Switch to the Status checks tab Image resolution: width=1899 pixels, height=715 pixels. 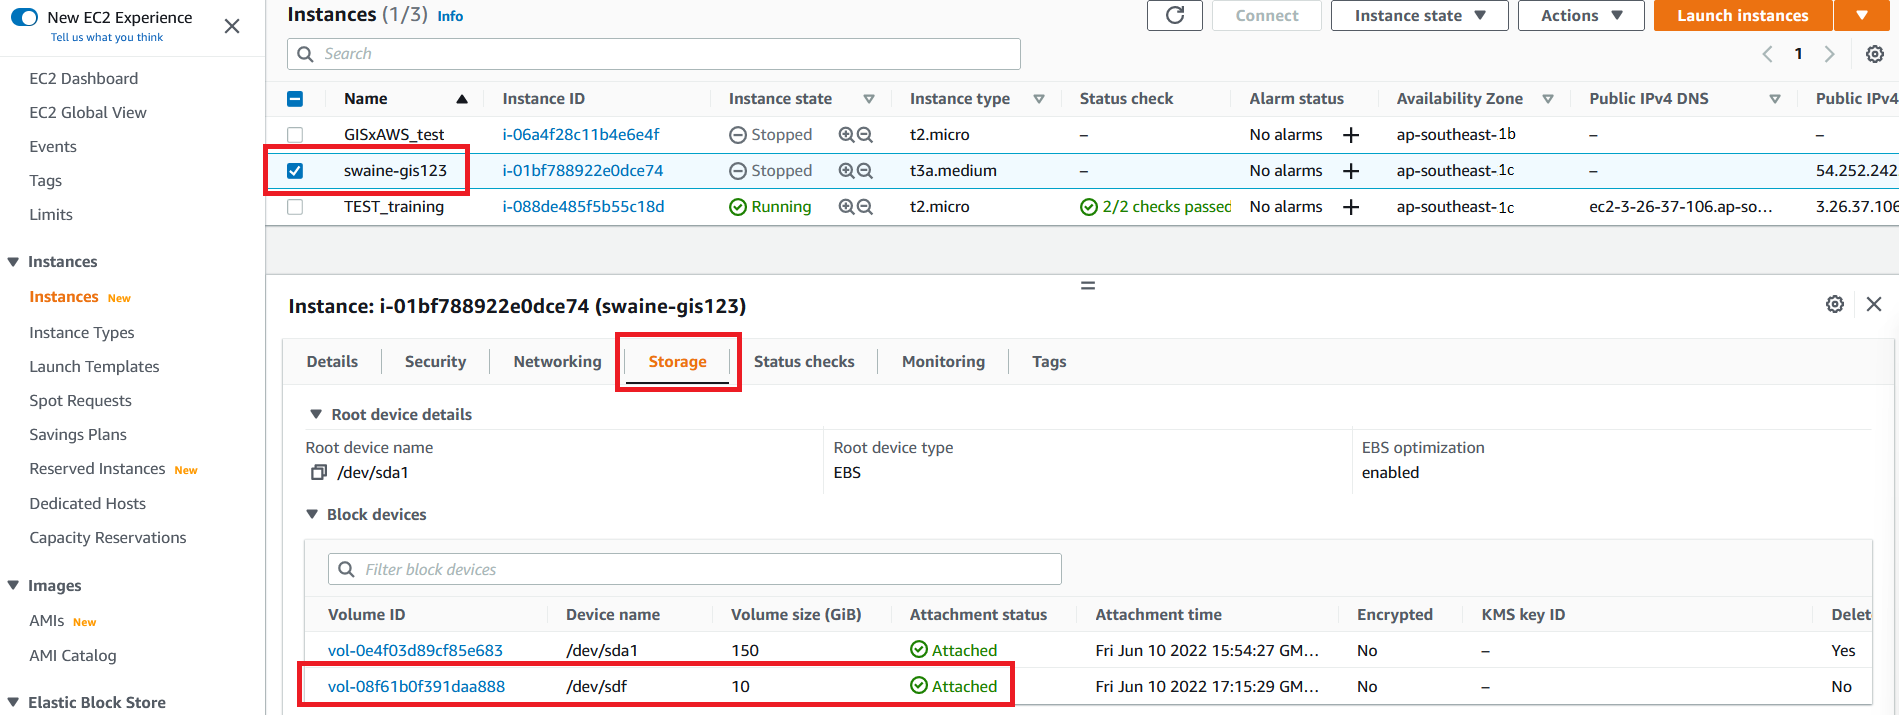click(x=804, y=362)
